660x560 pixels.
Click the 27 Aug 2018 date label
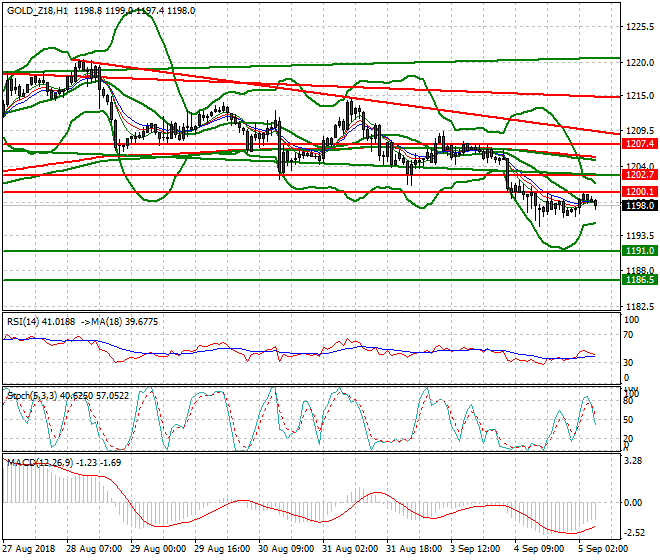pyautogui.click(x=29, y=549)
